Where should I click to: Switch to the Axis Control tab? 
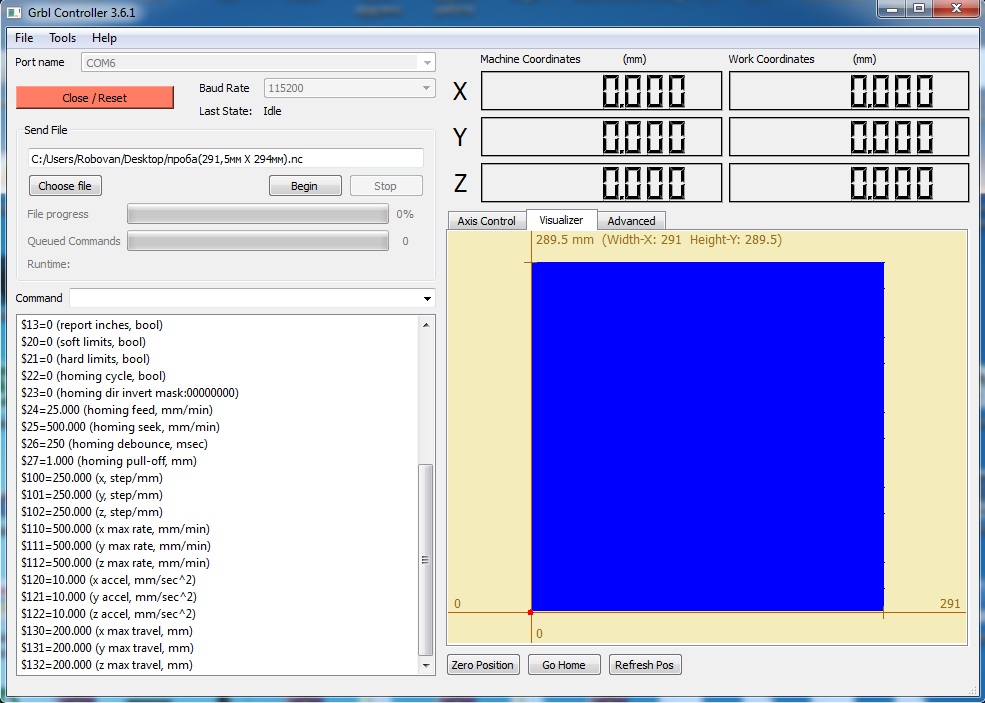tap(486, 221)
